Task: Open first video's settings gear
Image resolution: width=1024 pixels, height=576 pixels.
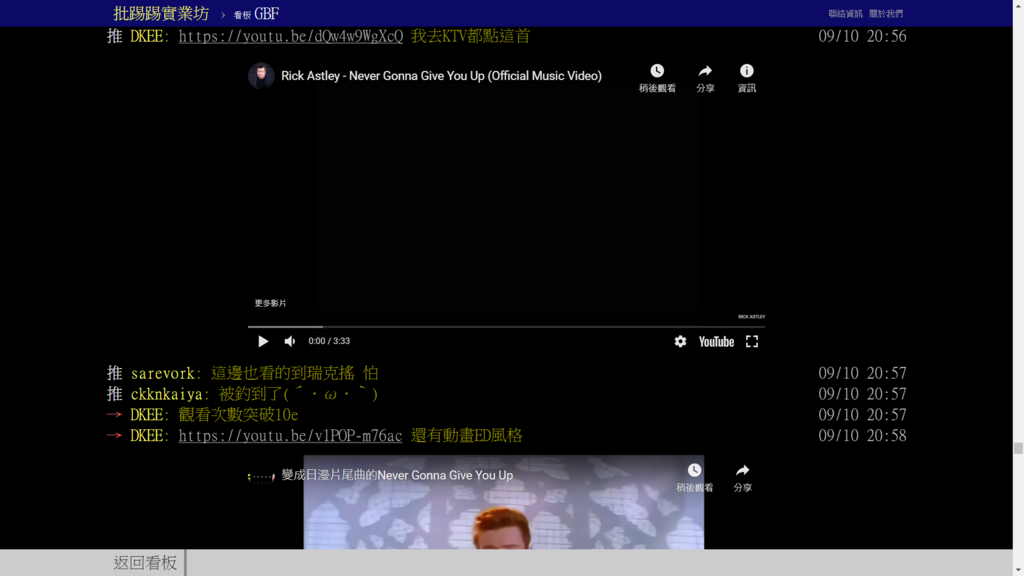Action: click(x=680, y=342)
